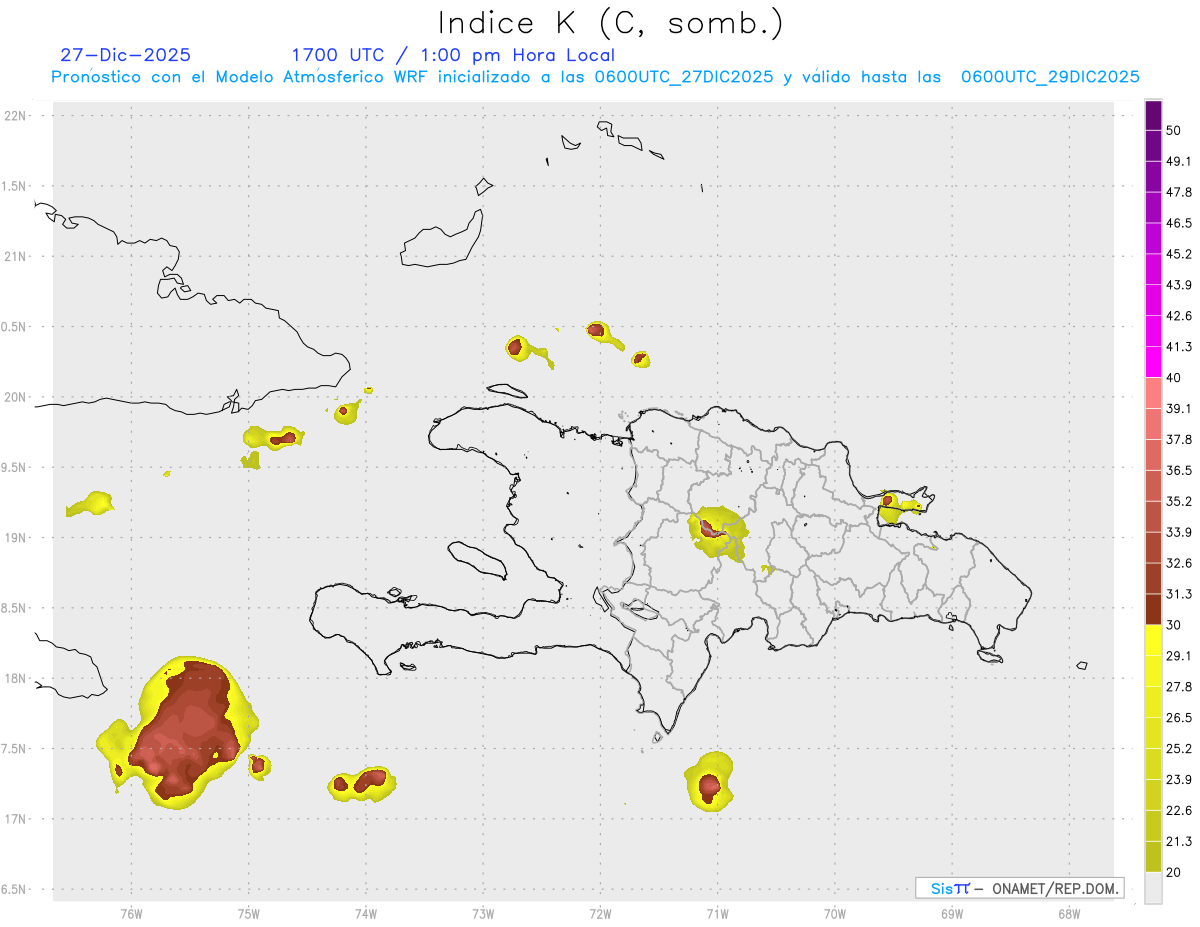The height and width of the screenshot is (927, 1200).
Task: Click the legend value '20'
Action: [1174, 872]
